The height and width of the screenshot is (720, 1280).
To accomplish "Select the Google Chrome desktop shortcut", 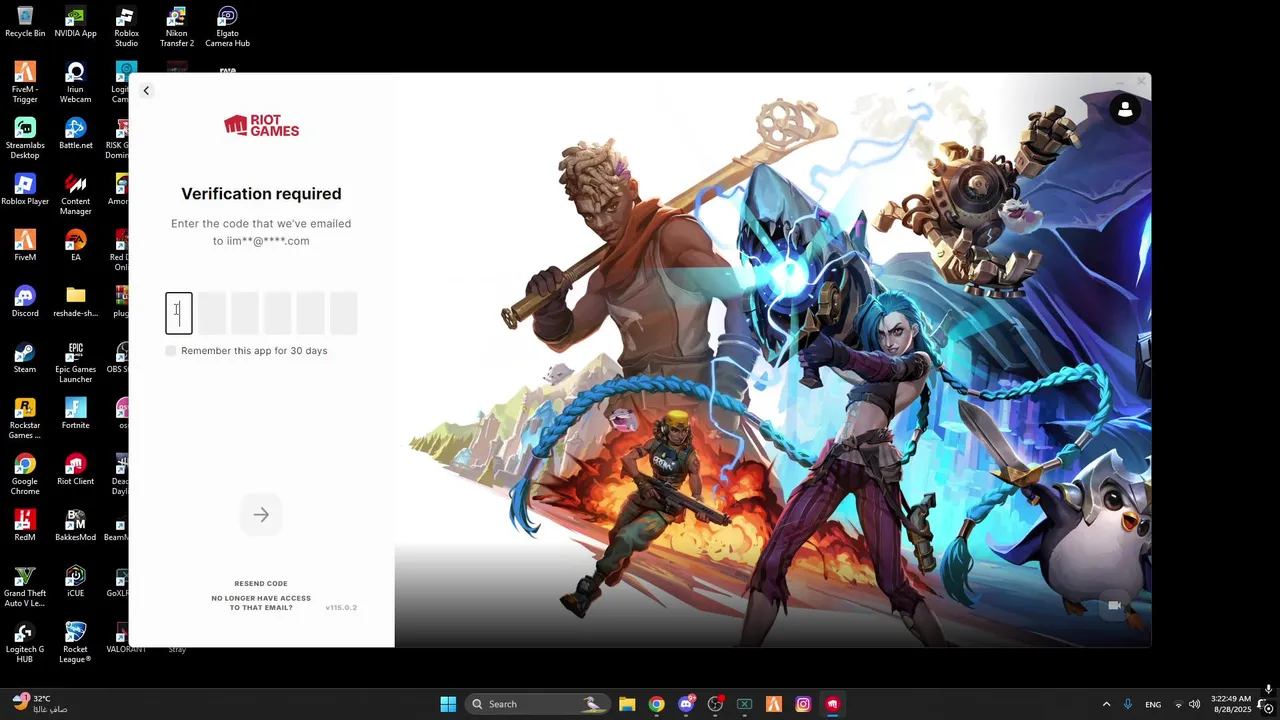I will point(25,475).
